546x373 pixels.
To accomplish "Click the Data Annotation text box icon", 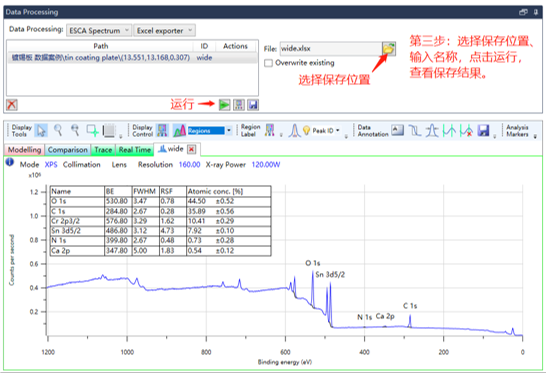I will [x=397, y=130].
